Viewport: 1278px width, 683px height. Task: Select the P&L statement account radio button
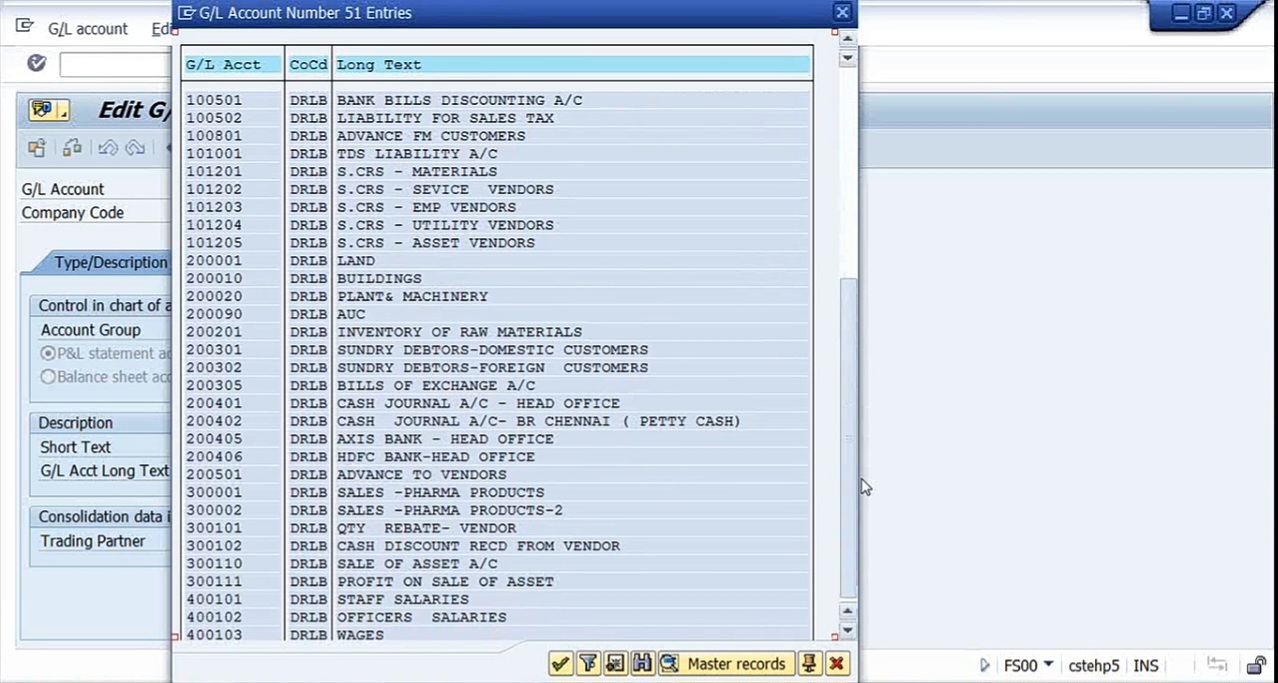click(48, 353)
